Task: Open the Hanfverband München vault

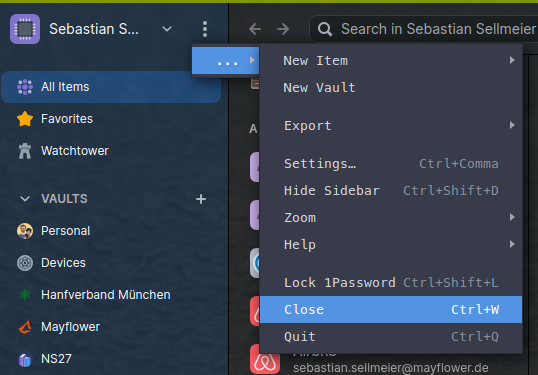Action: click(x=111, y=295)
